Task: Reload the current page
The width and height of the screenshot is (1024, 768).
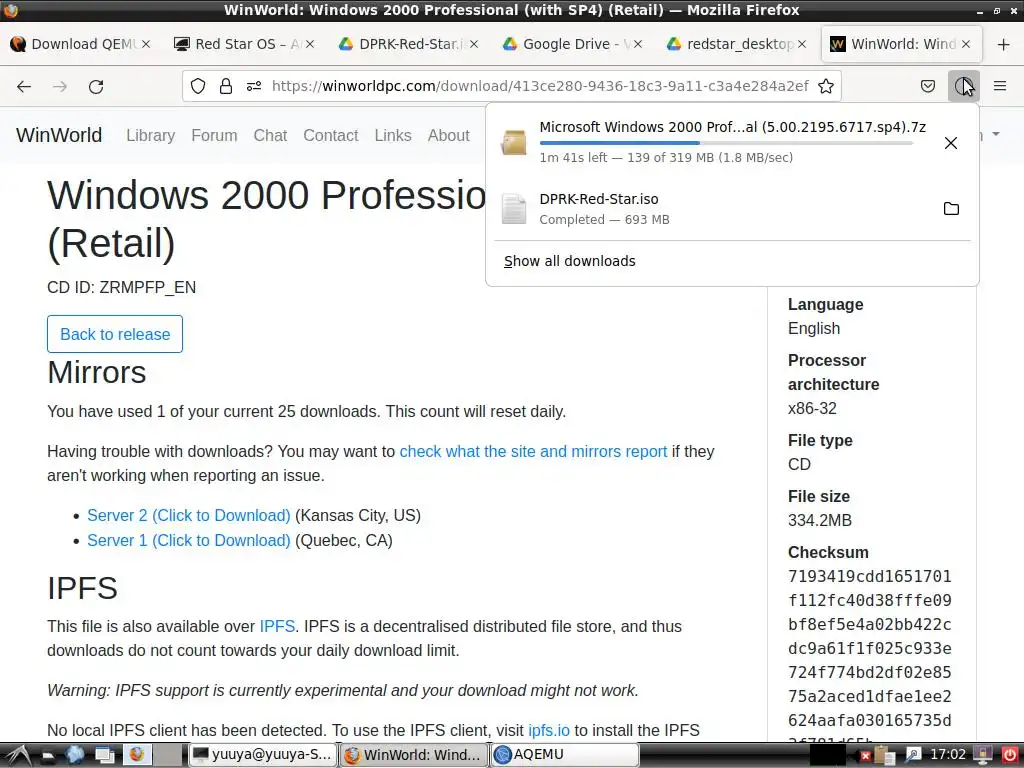Action: pos(96,86)
